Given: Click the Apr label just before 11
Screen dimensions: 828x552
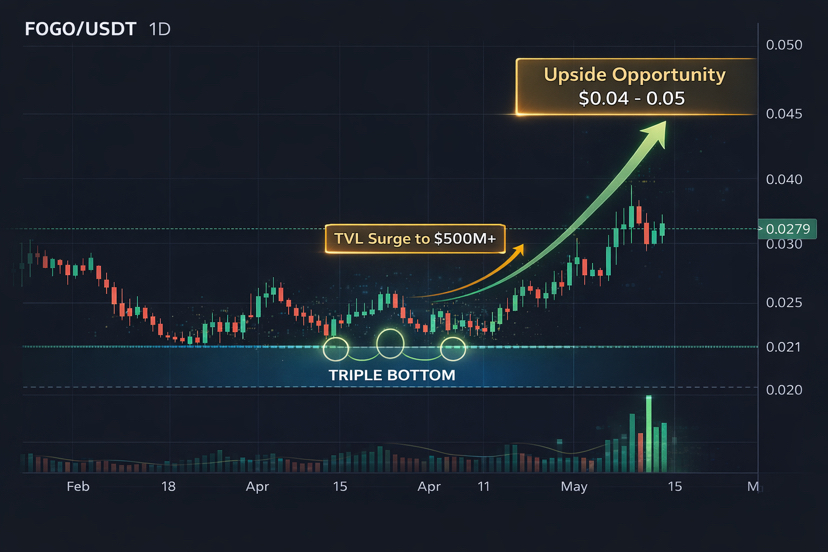Looking at the screenshot, I should click(x=429, y=487).
